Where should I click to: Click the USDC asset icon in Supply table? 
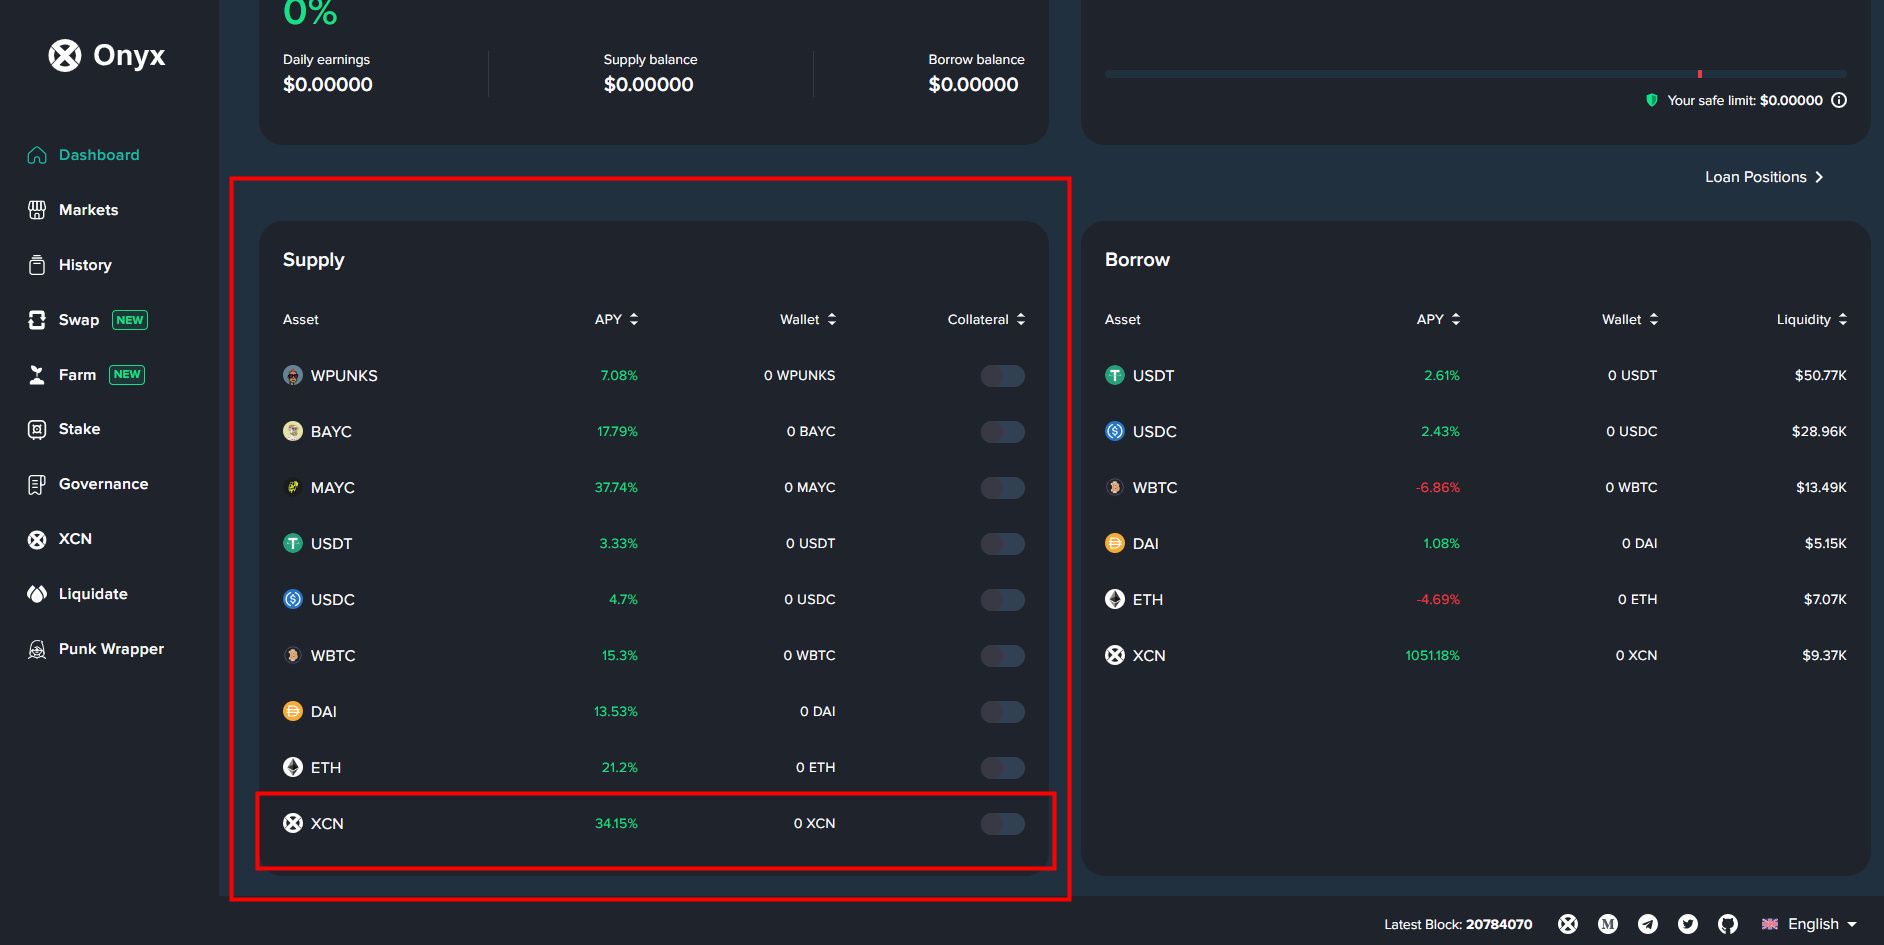coord(293,600)
